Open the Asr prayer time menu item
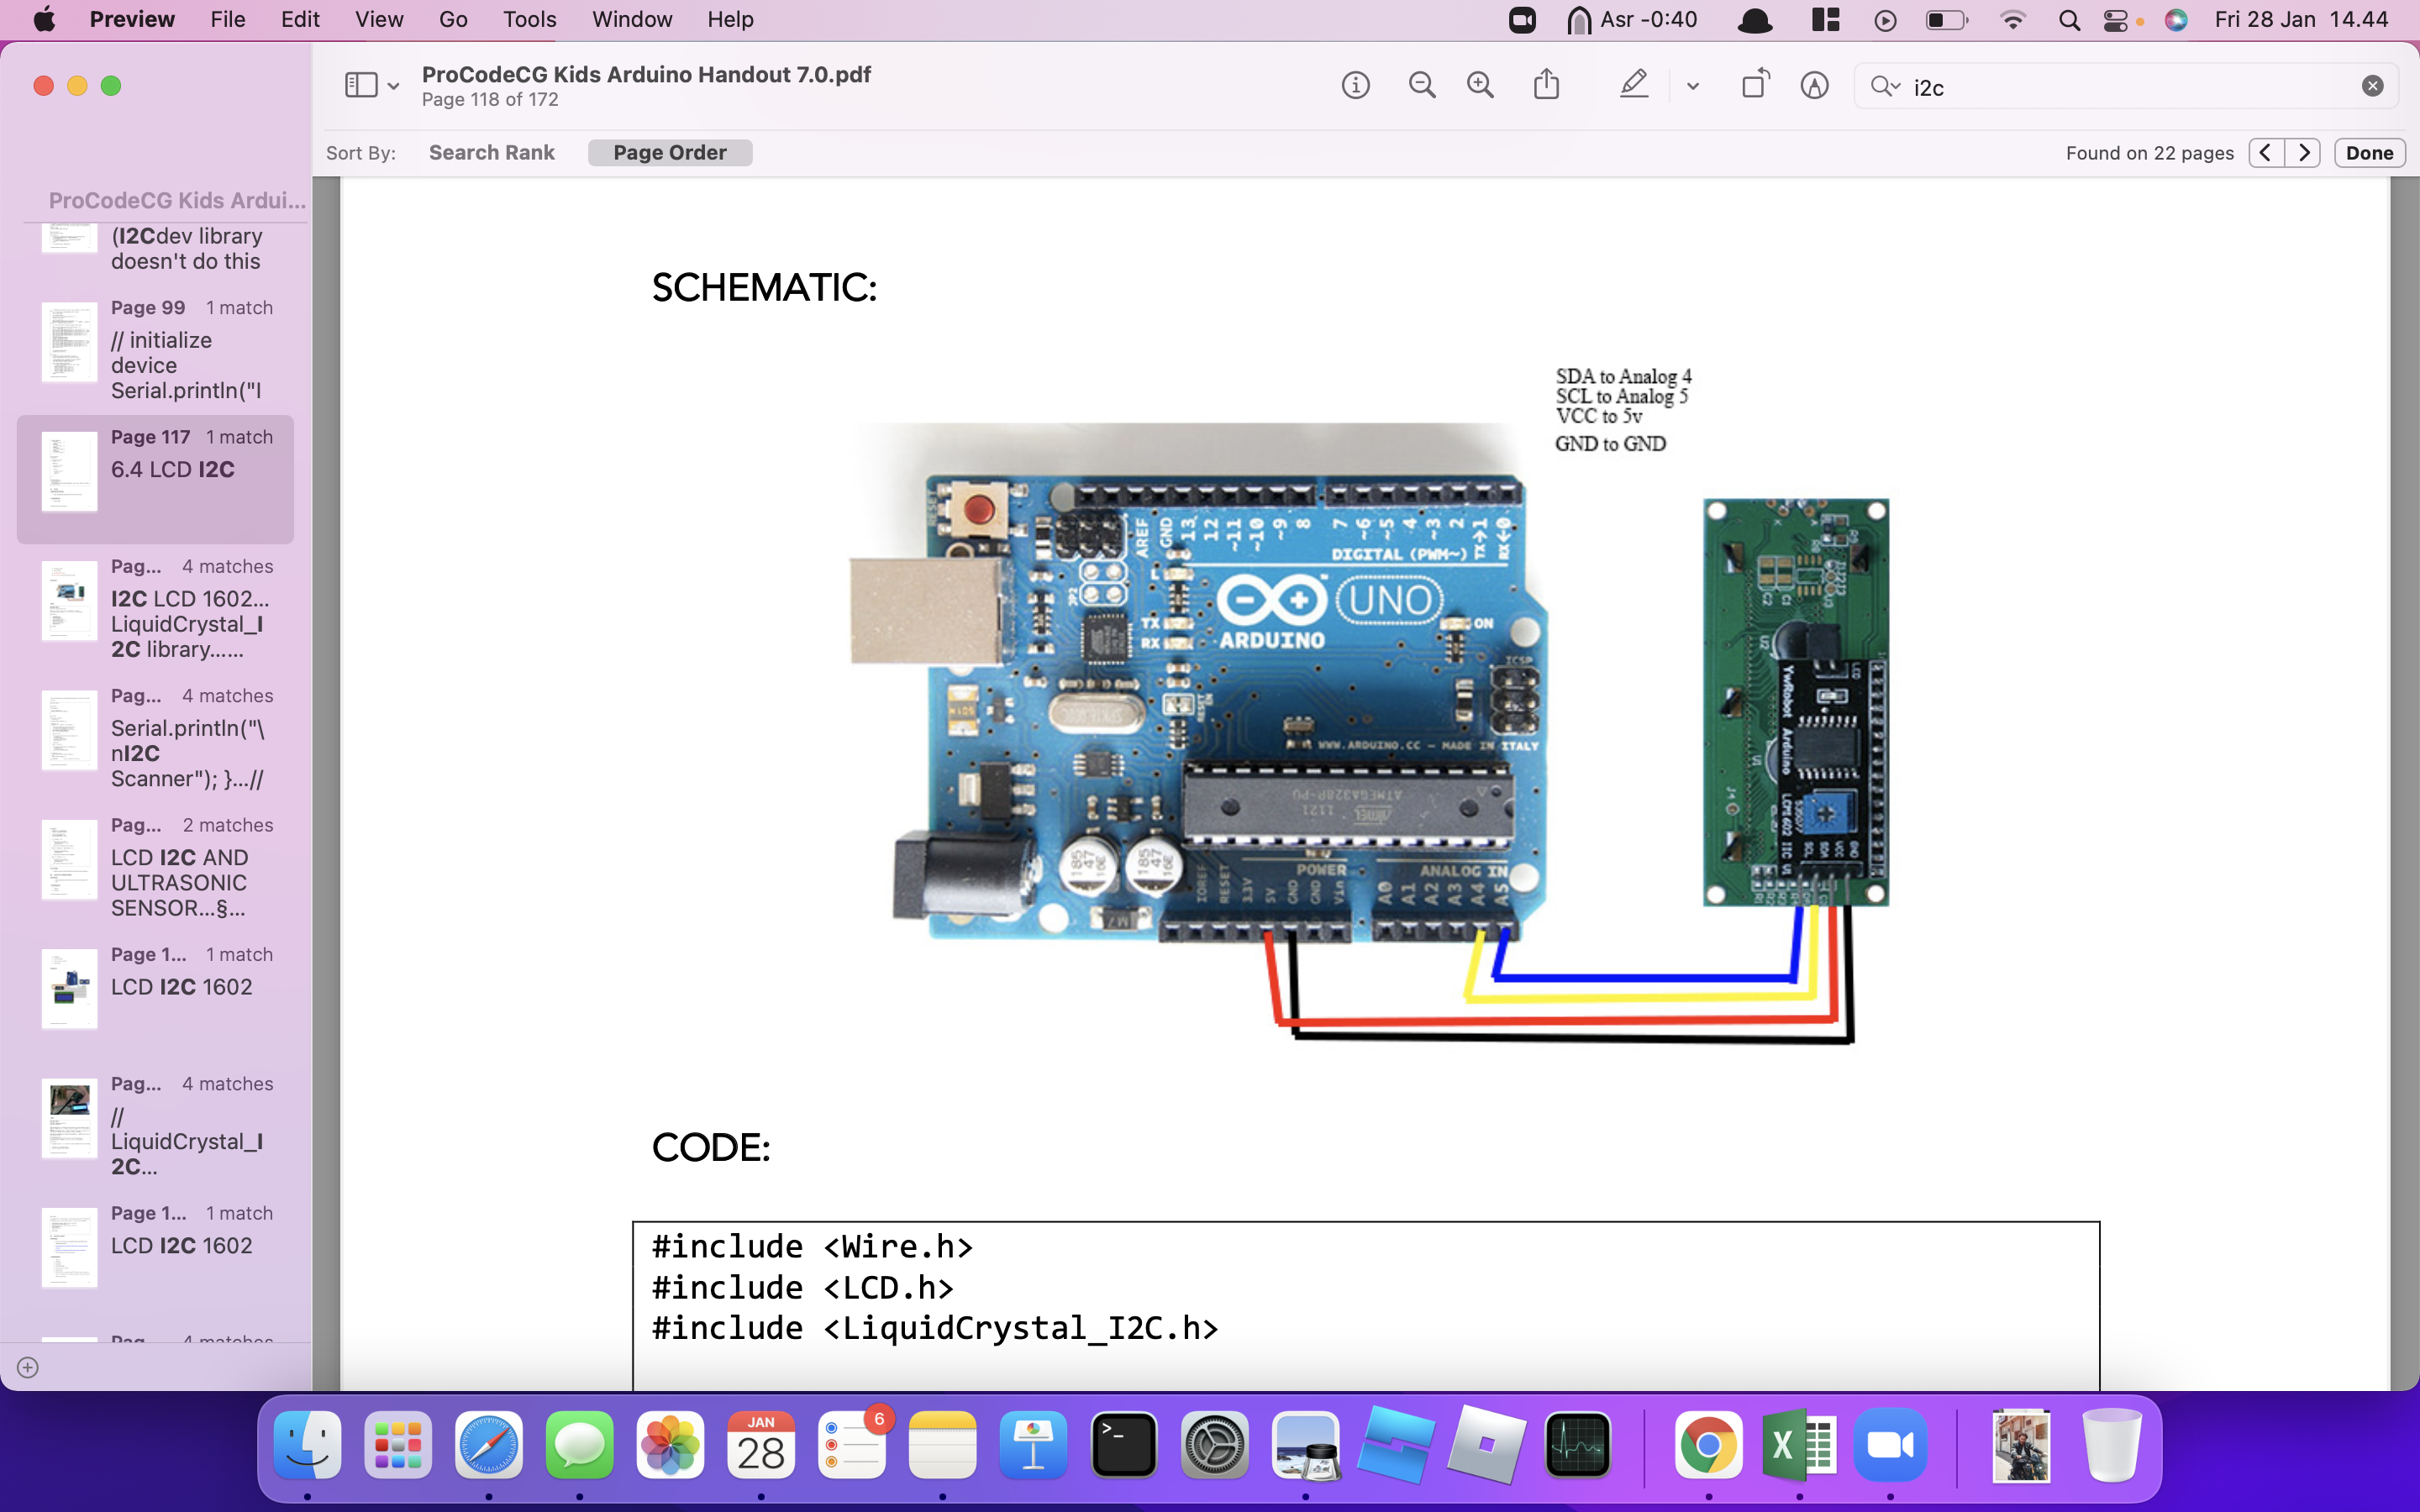2420x1512 pixels. pos(1632,20)
